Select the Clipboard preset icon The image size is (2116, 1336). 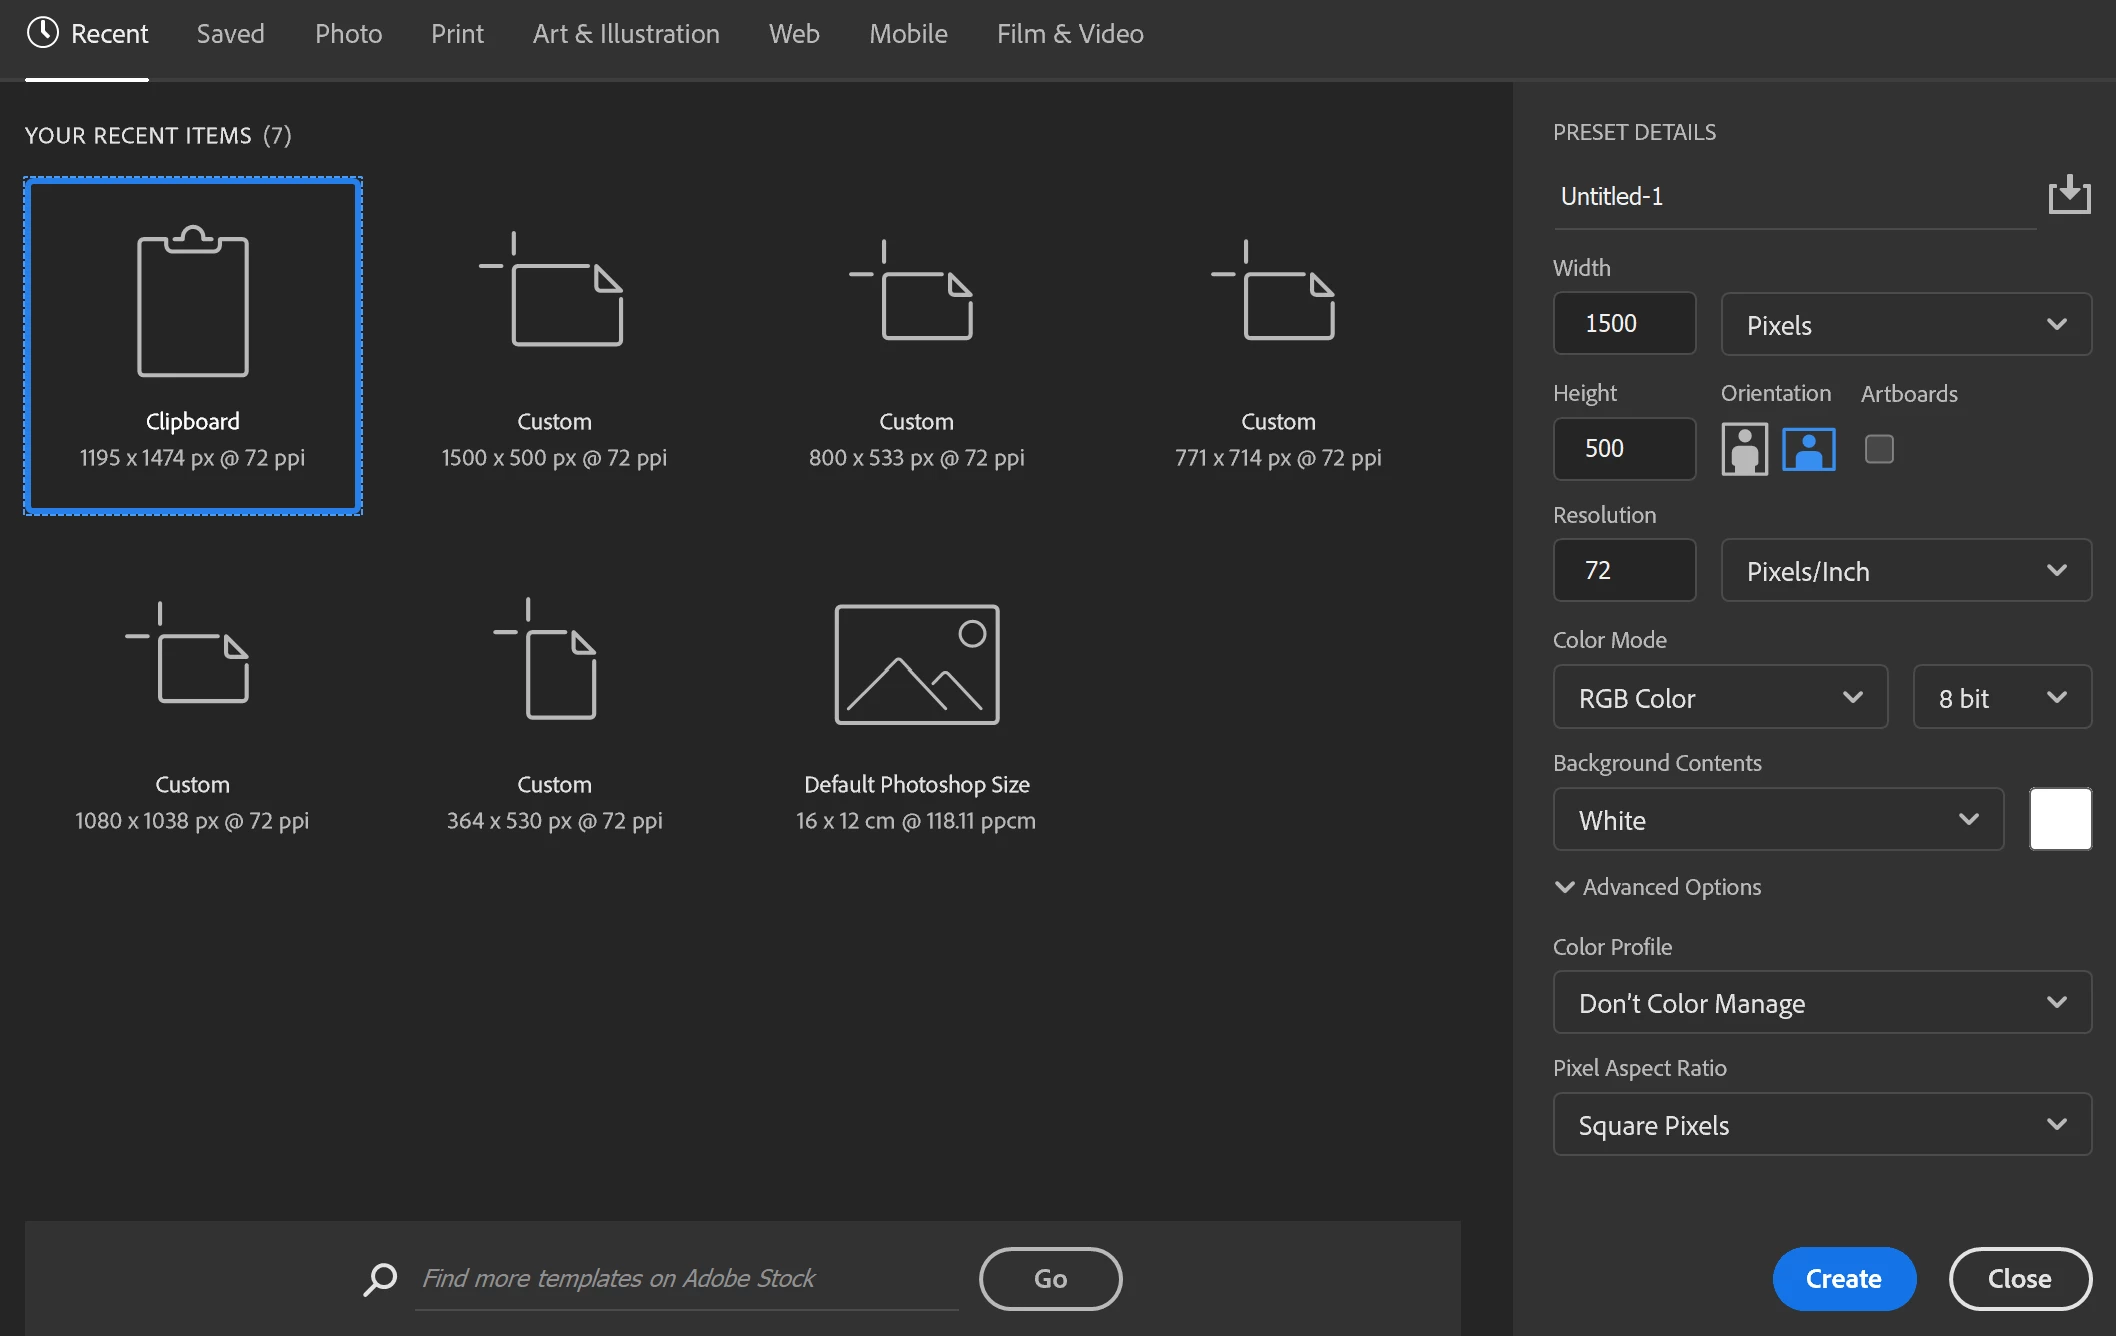click(192, 303)
